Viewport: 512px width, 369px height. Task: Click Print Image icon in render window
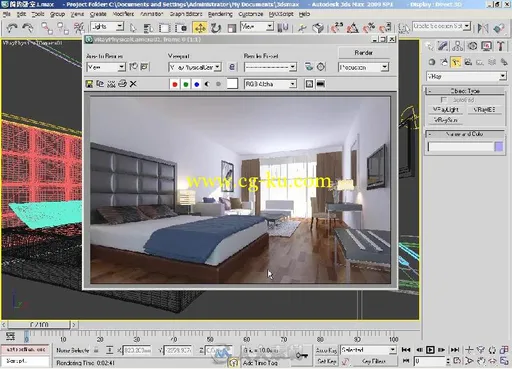pos(122,84)
